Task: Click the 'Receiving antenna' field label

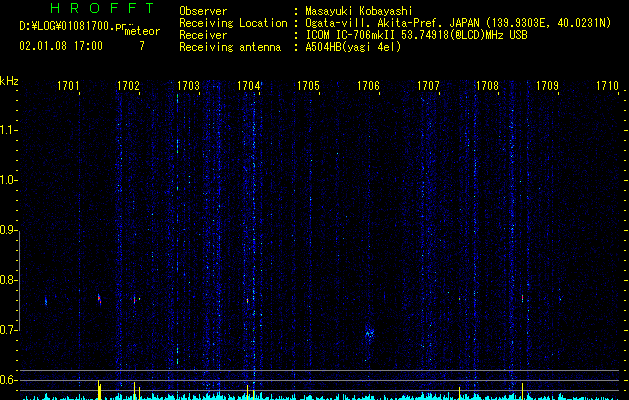Action: tap(230, 47)
